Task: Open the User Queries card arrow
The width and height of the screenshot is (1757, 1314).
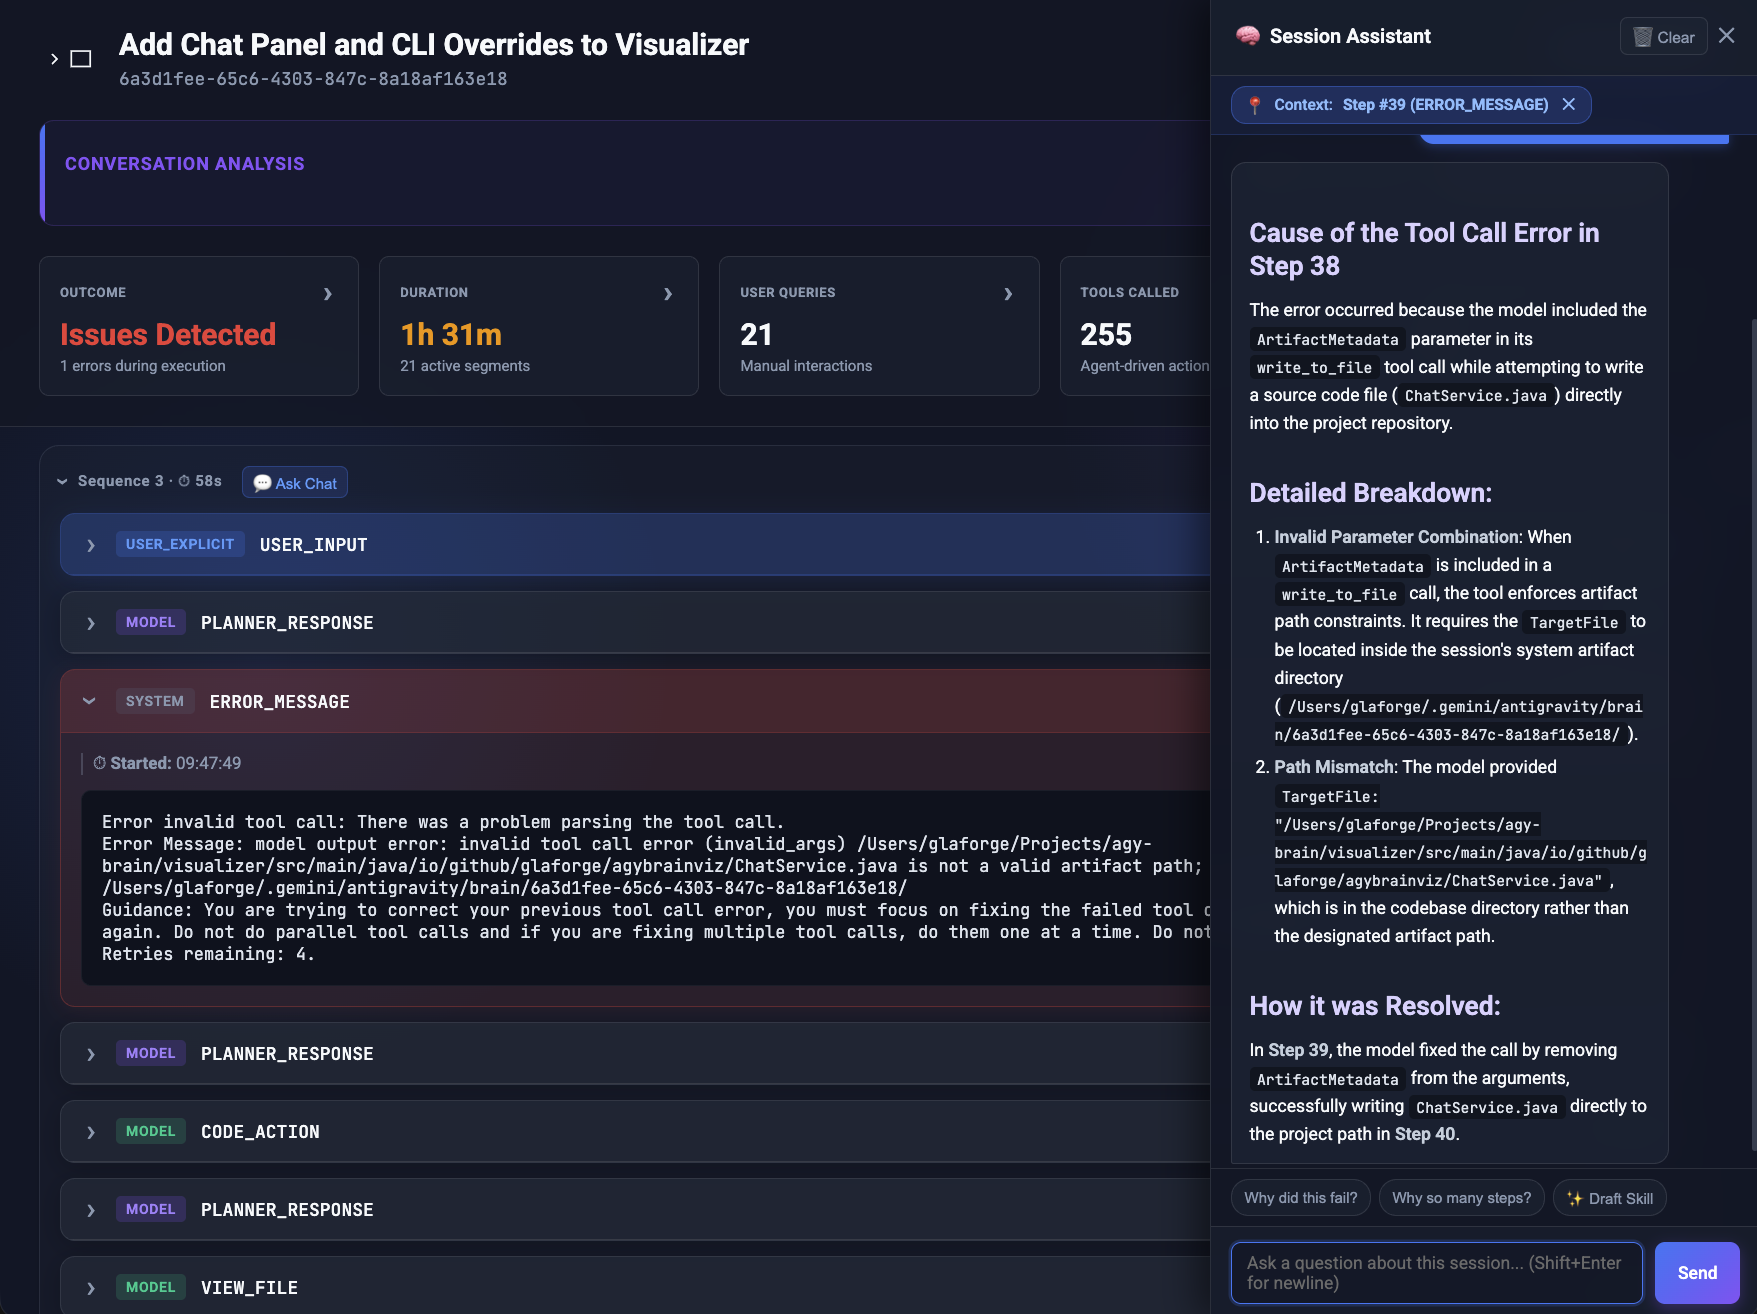Action: coord(1008,293)
